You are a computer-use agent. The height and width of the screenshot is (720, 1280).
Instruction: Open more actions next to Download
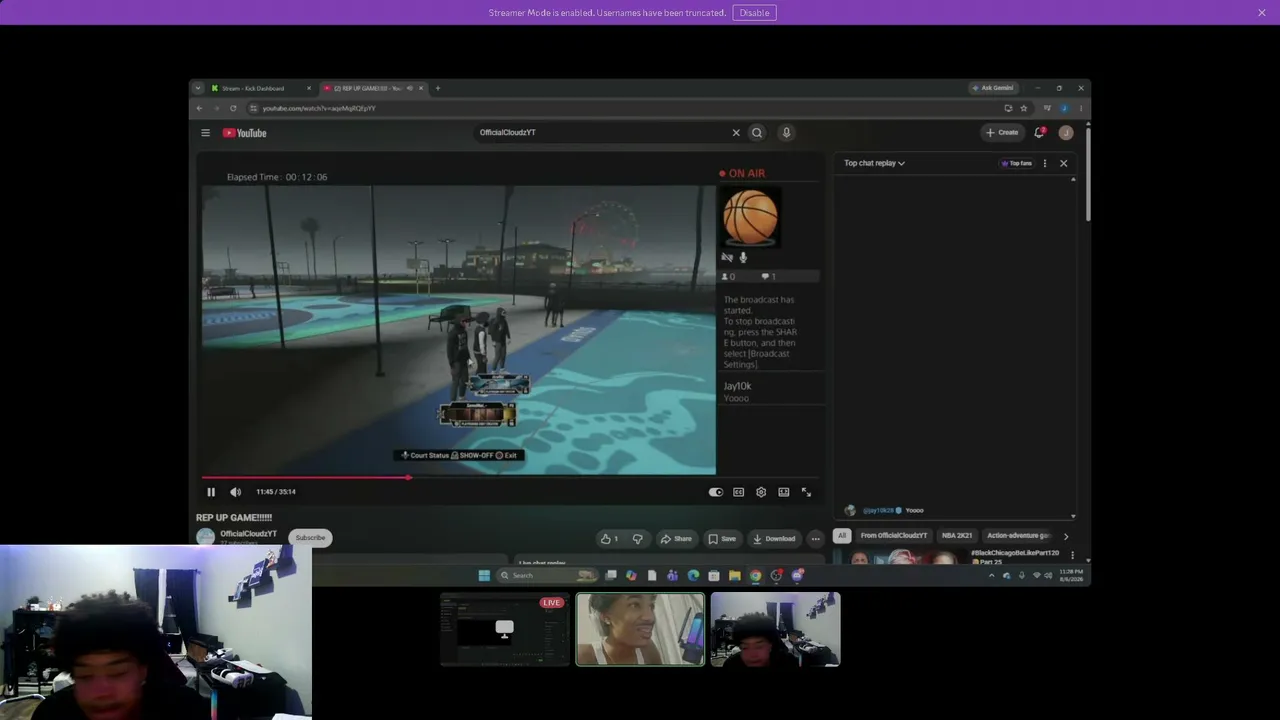tap(816, 539)
